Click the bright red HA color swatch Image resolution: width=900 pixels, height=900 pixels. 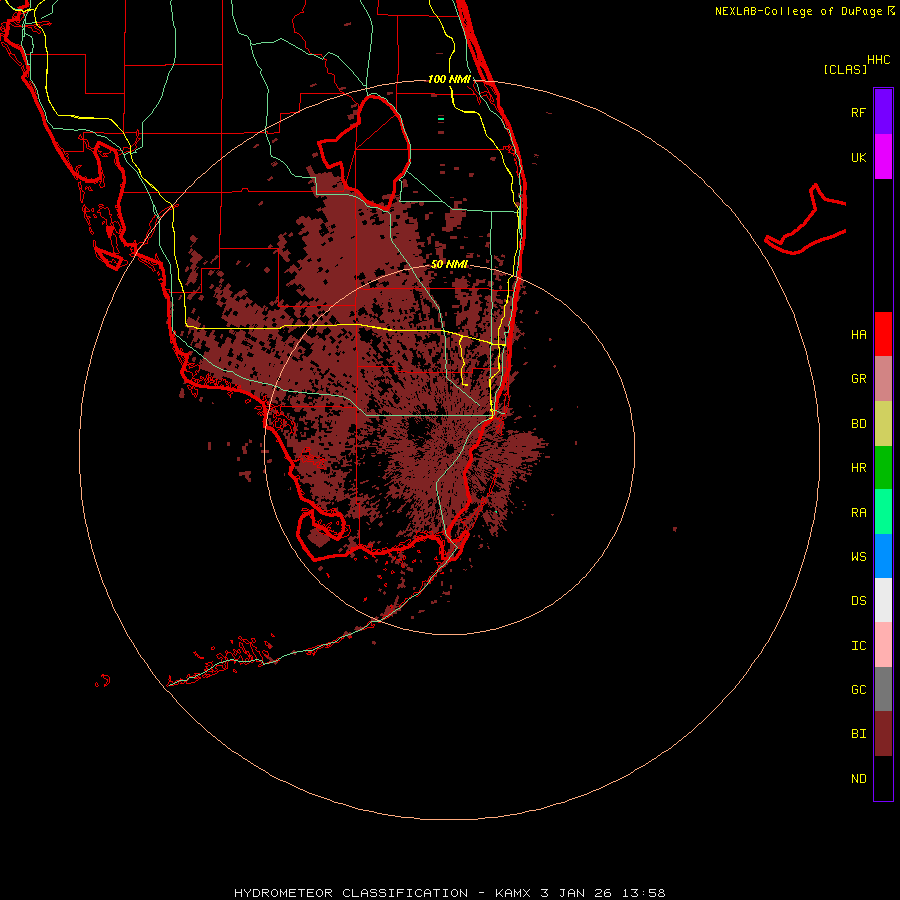pos(883,334)
